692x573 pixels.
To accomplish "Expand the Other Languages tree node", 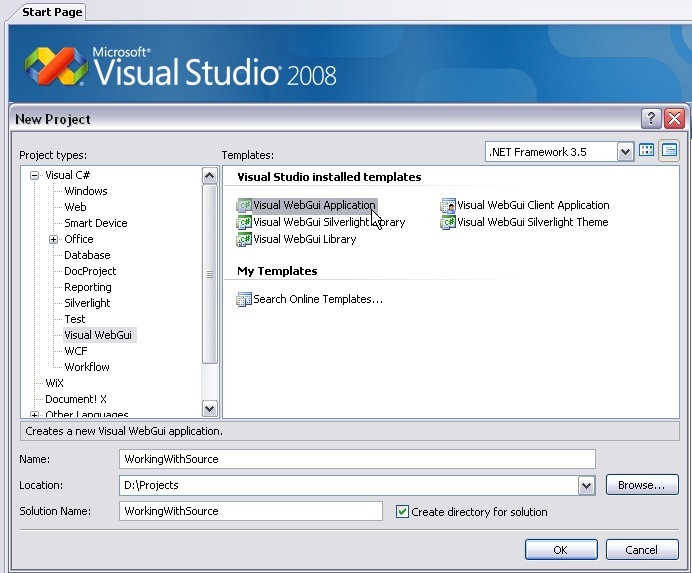I will point(34,415).
